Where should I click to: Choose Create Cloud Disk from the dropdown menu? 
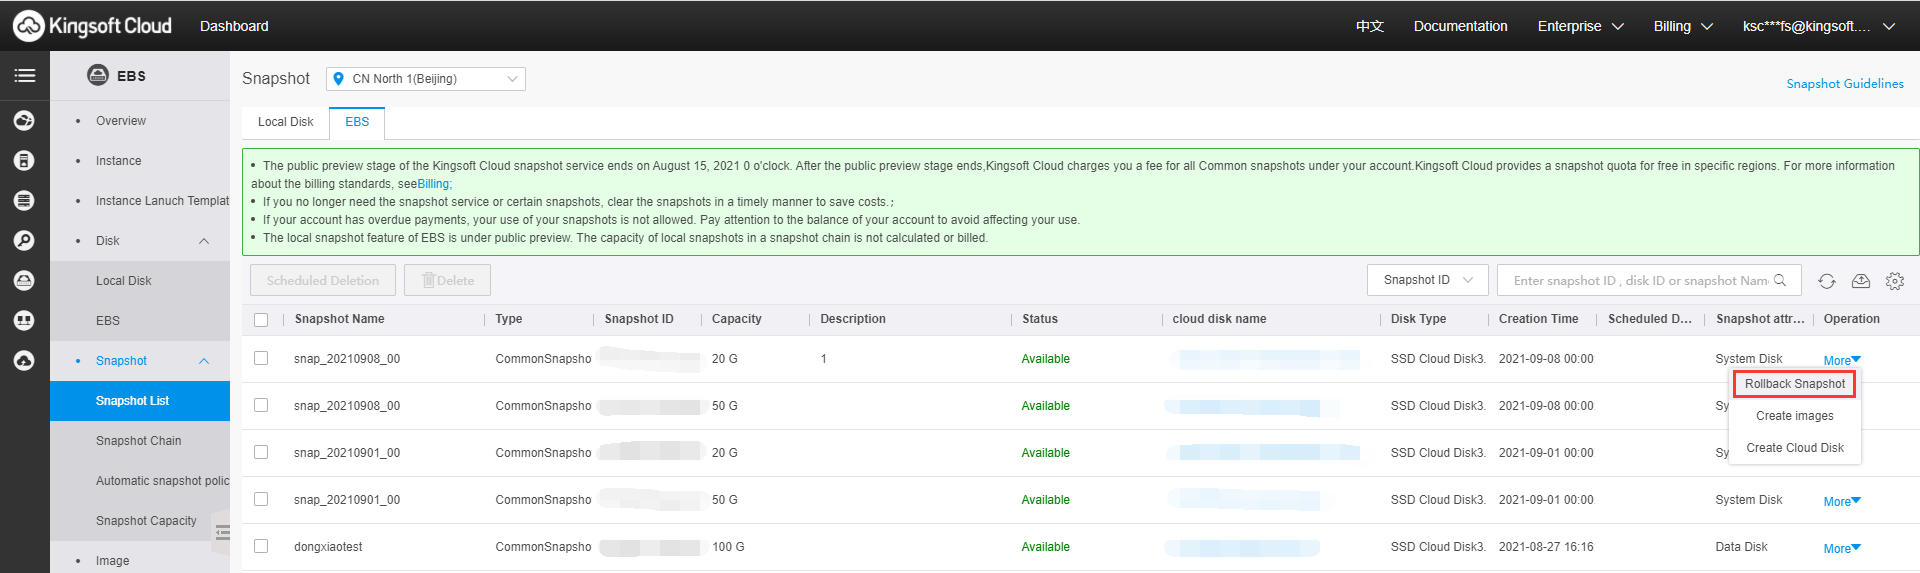(x=1795, y=448)
